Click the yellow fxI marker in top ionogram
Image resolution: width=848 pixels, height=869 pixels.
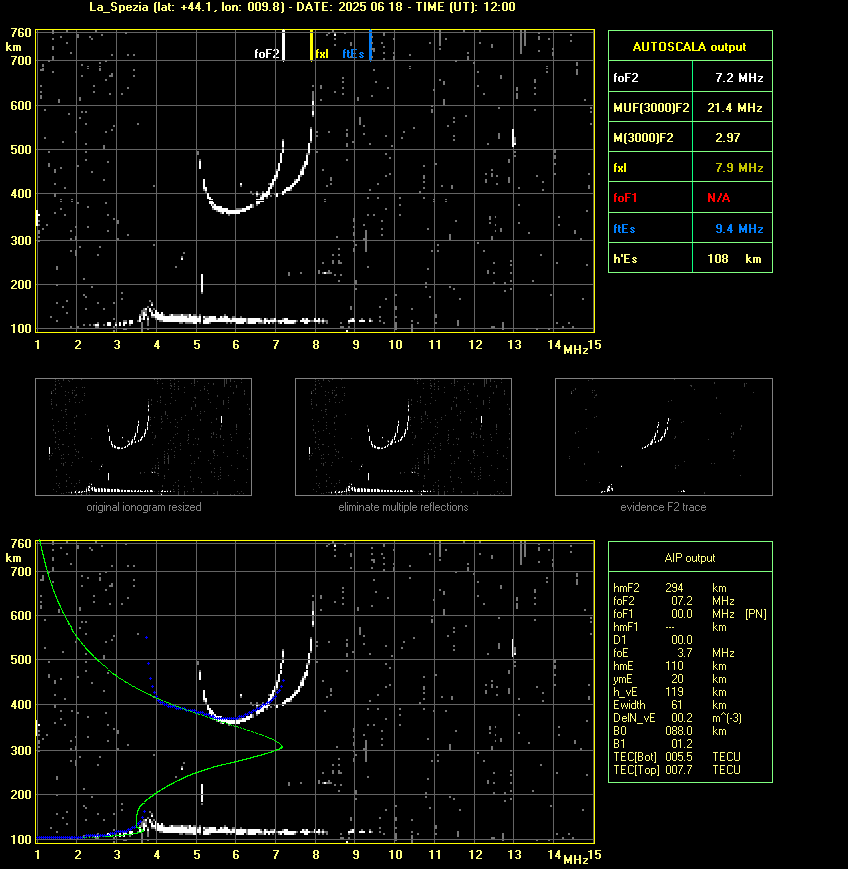tap(311, 45)
